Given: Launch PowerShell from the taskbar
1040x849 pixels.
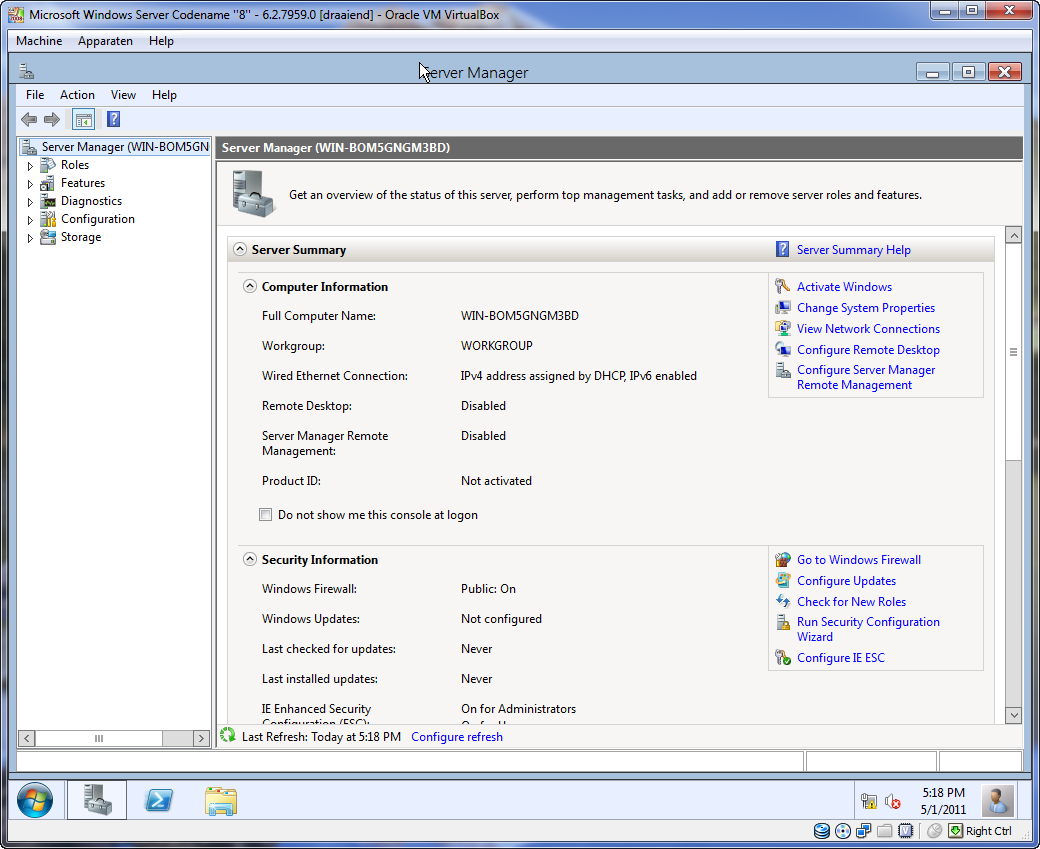Looking at the screenshot, I should coord(159,800).
